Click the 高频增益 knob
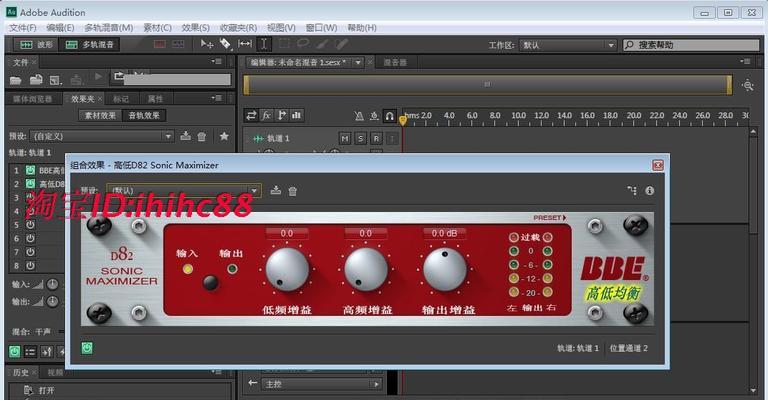 coord(366,269)
